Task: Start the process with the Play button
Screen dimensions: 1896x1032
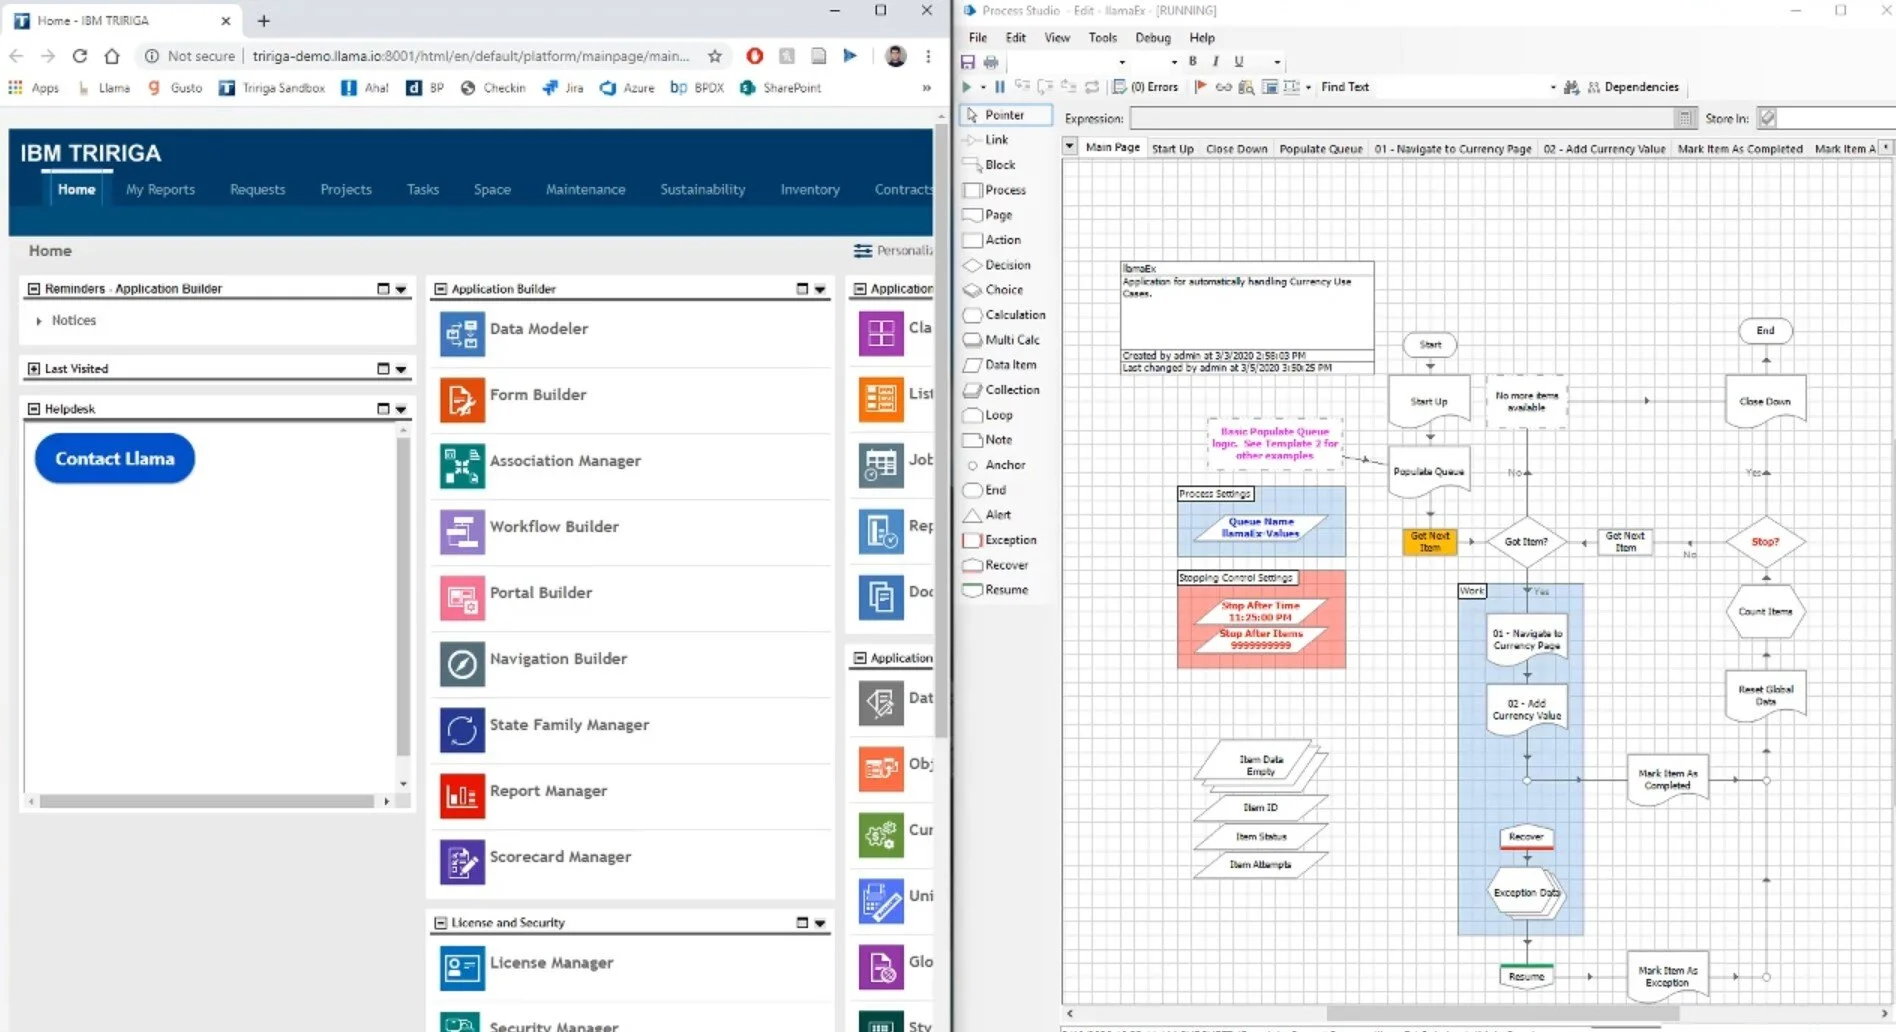Action: click(967, 87)
